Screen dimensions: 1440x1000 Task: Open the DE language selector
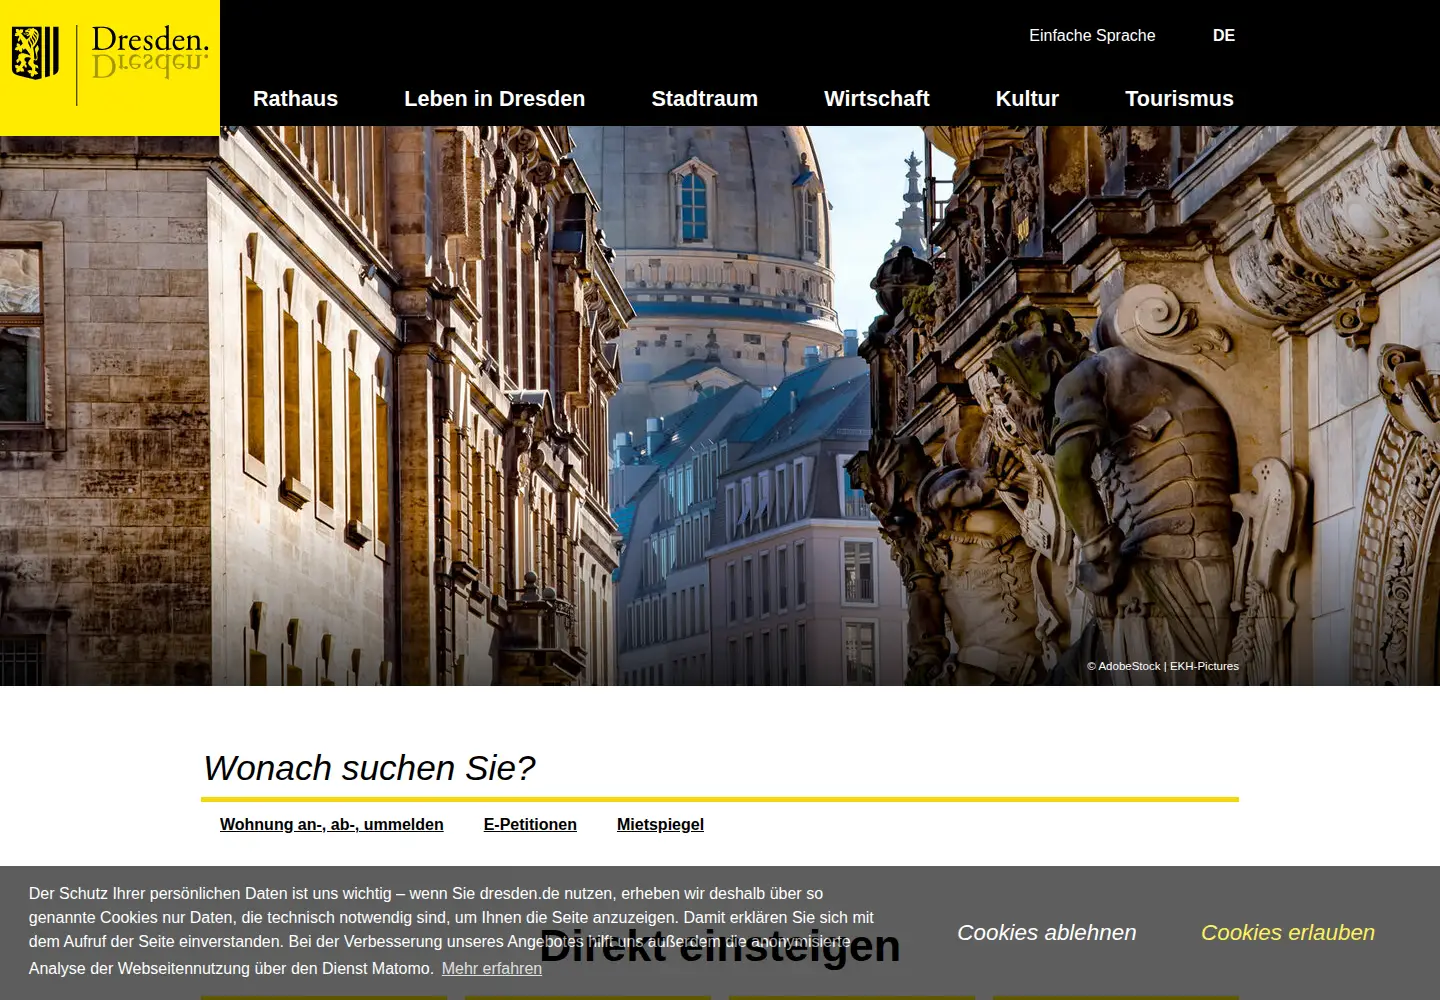1224,35
